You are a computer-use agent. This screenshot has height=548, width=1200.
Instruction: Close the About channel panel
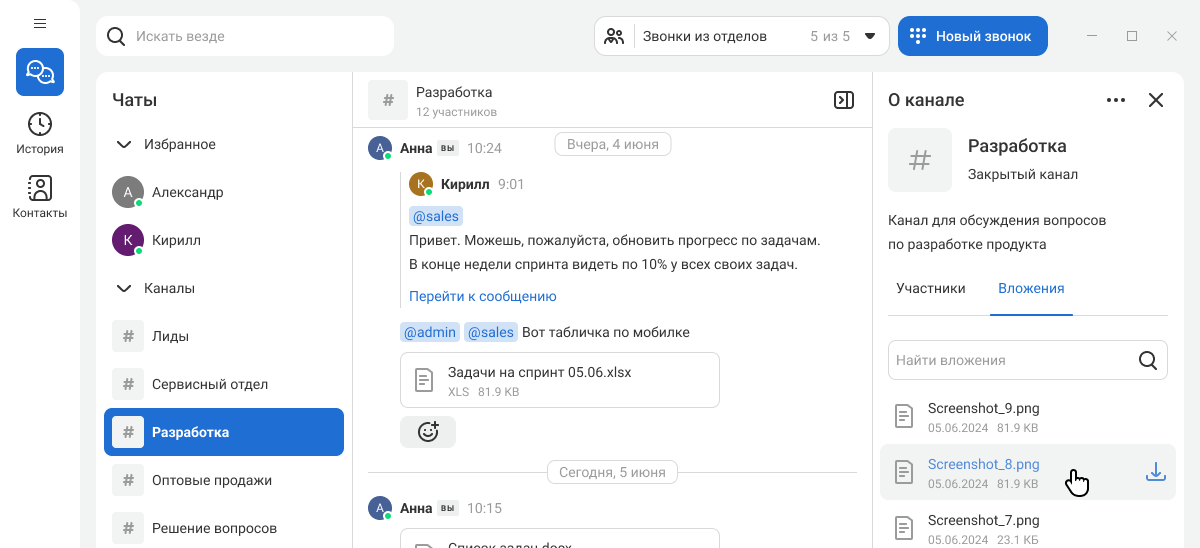pyautogui.click(x=1156, y=100)
